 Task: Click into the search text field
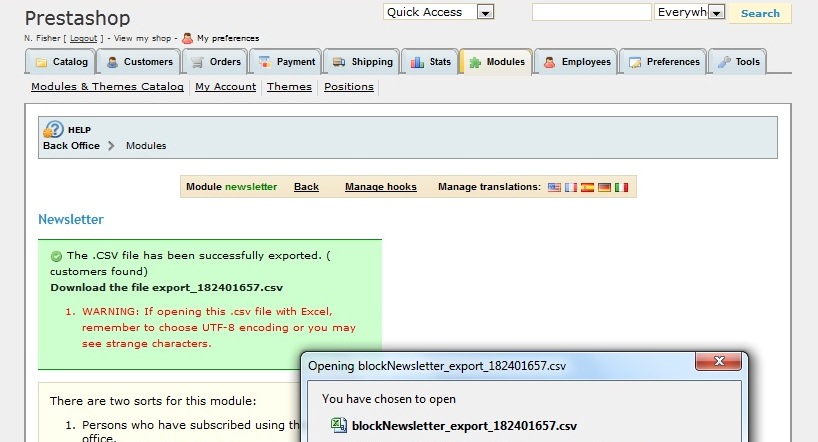tap(591, 13)
